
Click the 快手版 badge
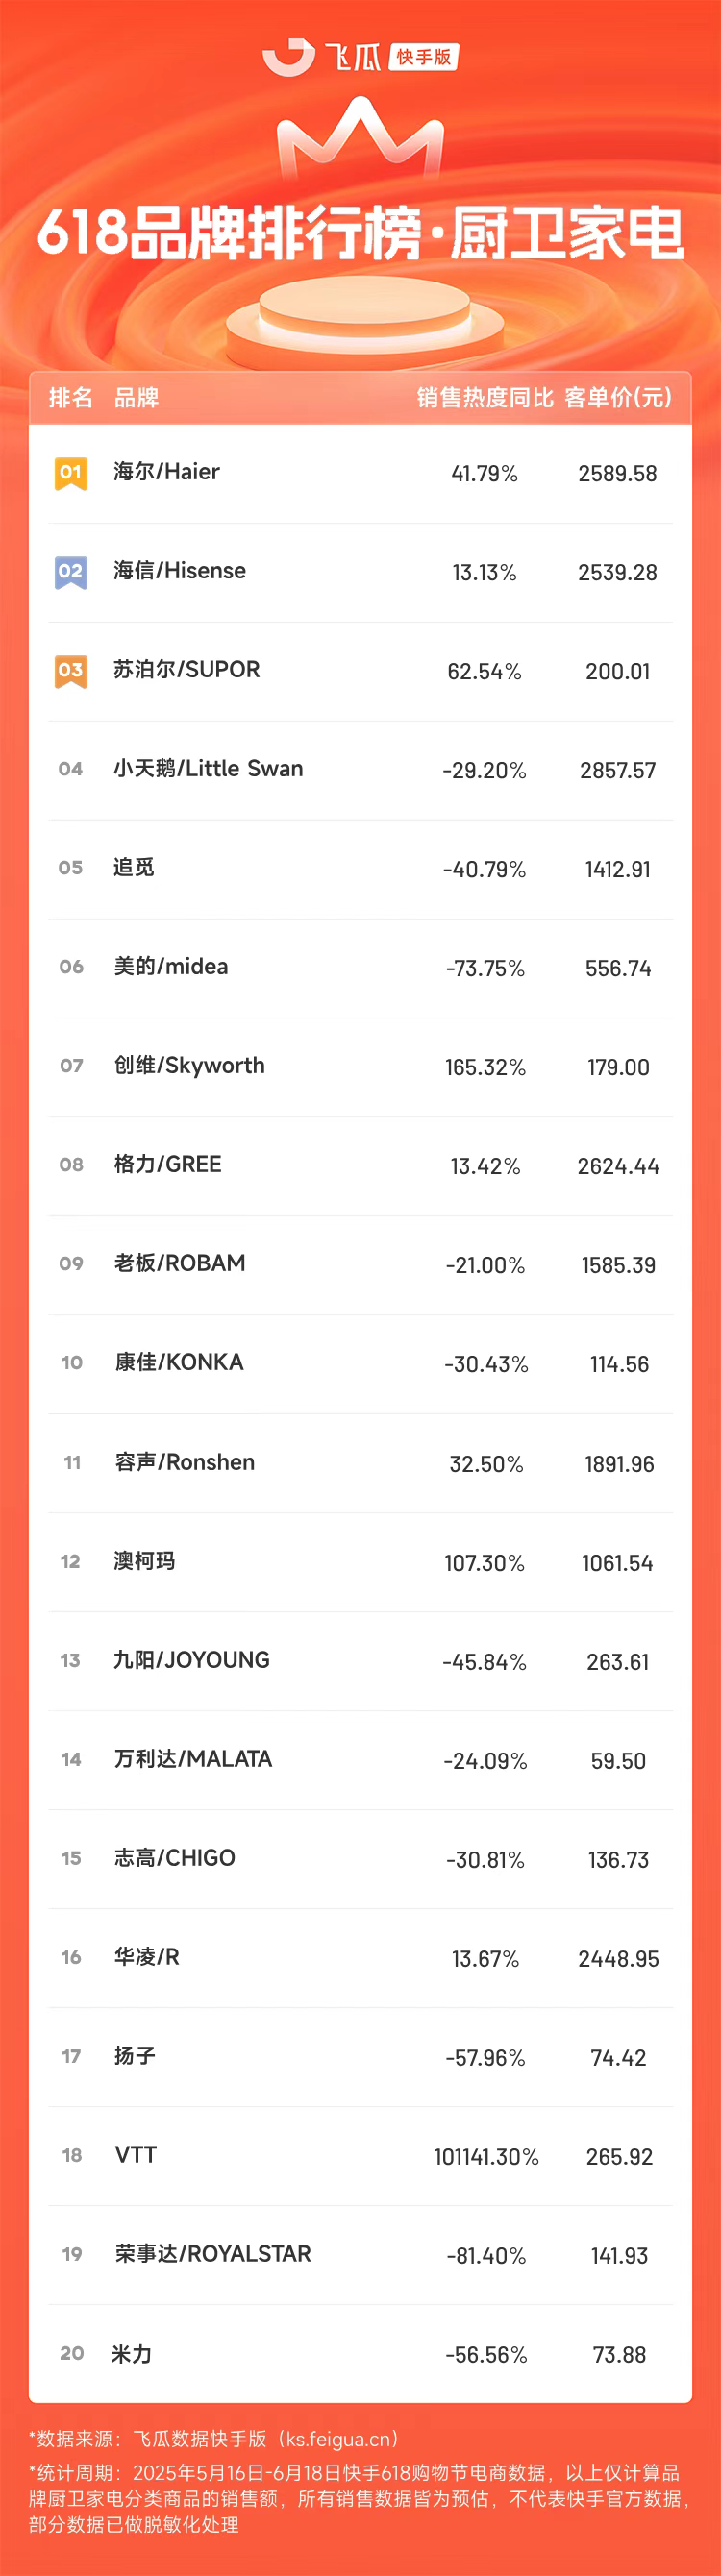[x=424, y=57]
